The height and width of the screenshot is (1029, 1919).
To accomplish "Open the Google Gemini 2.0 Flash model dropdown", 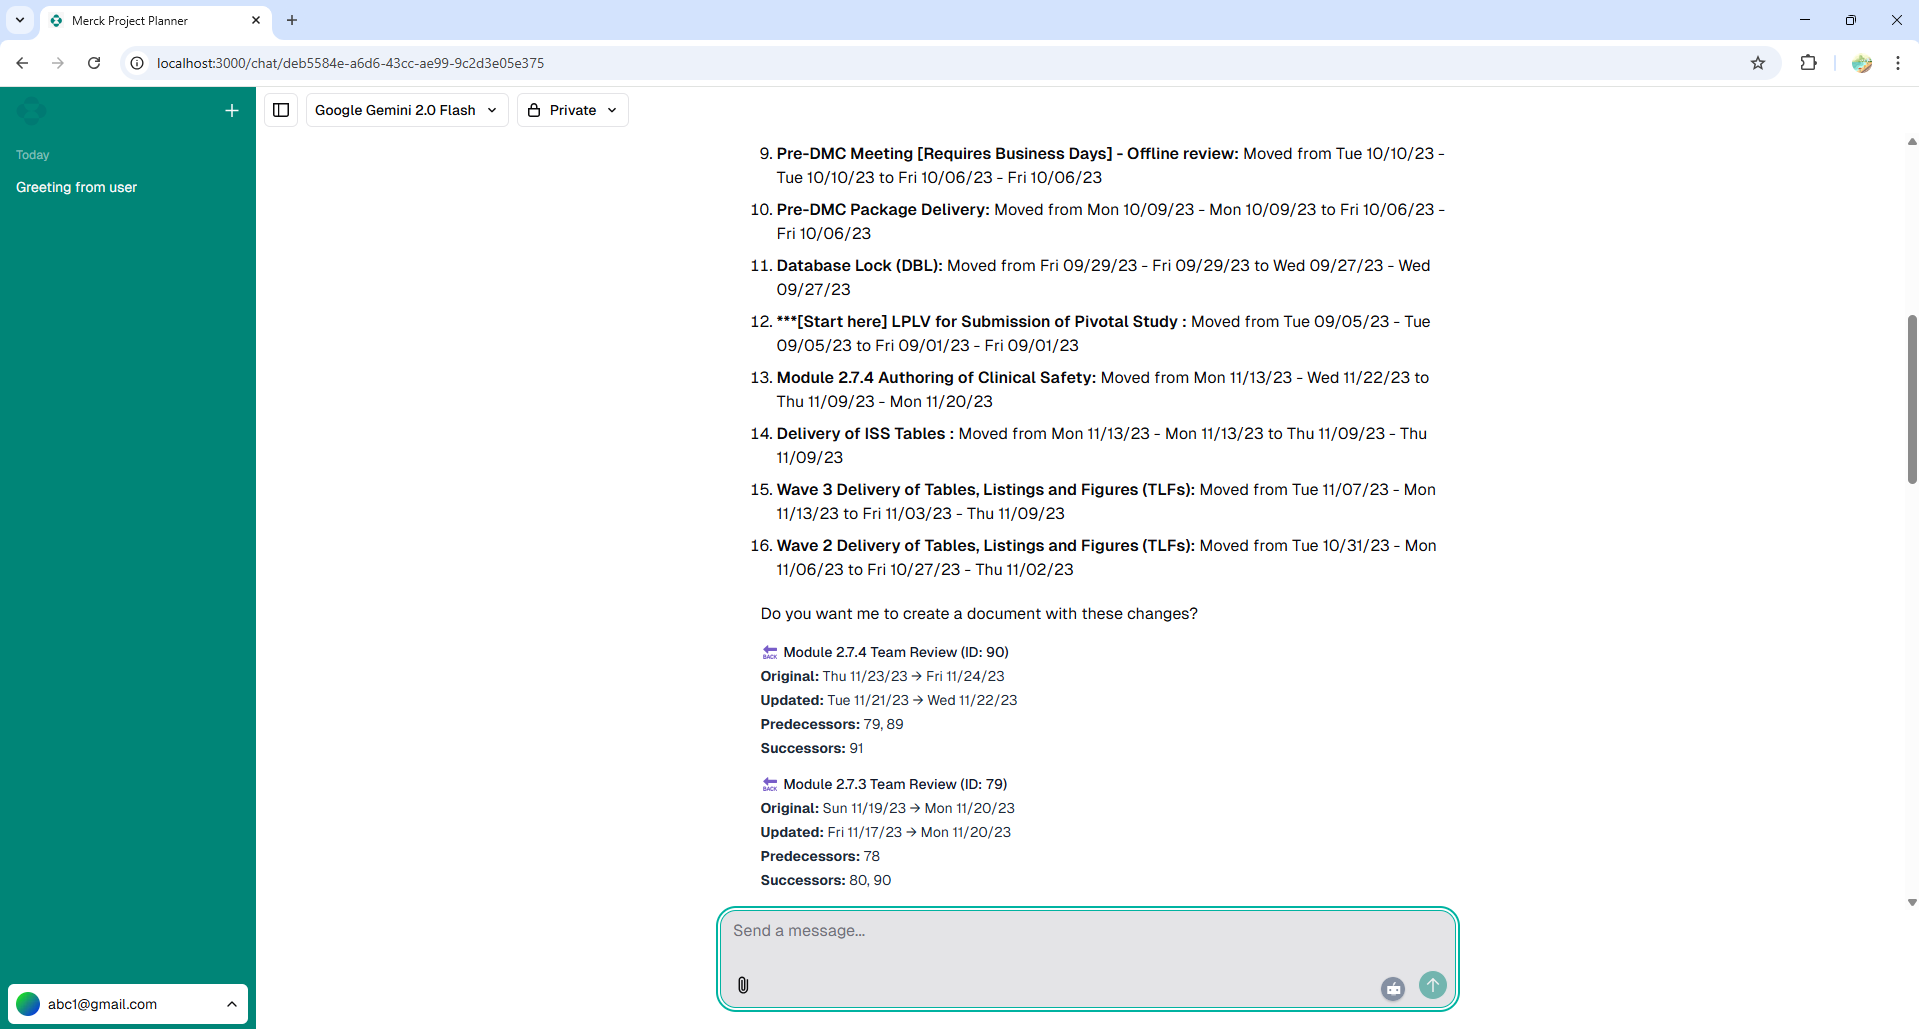I will (406, 110).
